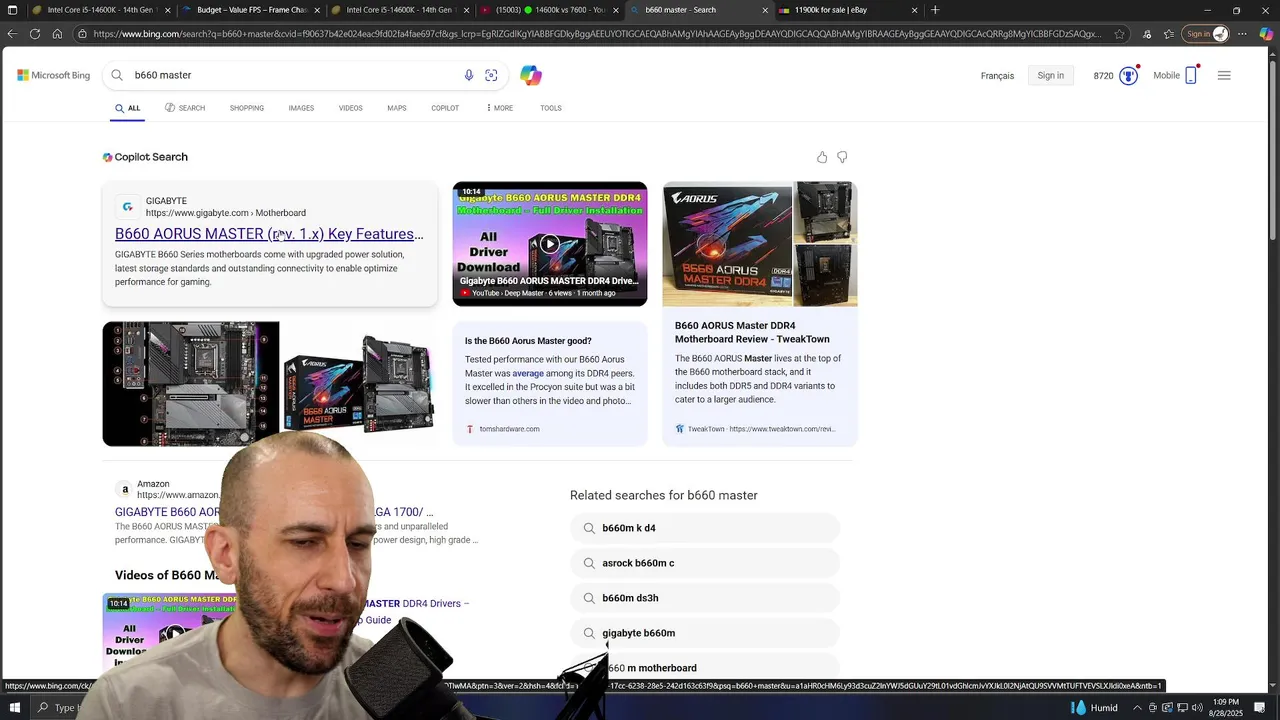
Task: Click the browser back arrow
Action: coord(12,34)
